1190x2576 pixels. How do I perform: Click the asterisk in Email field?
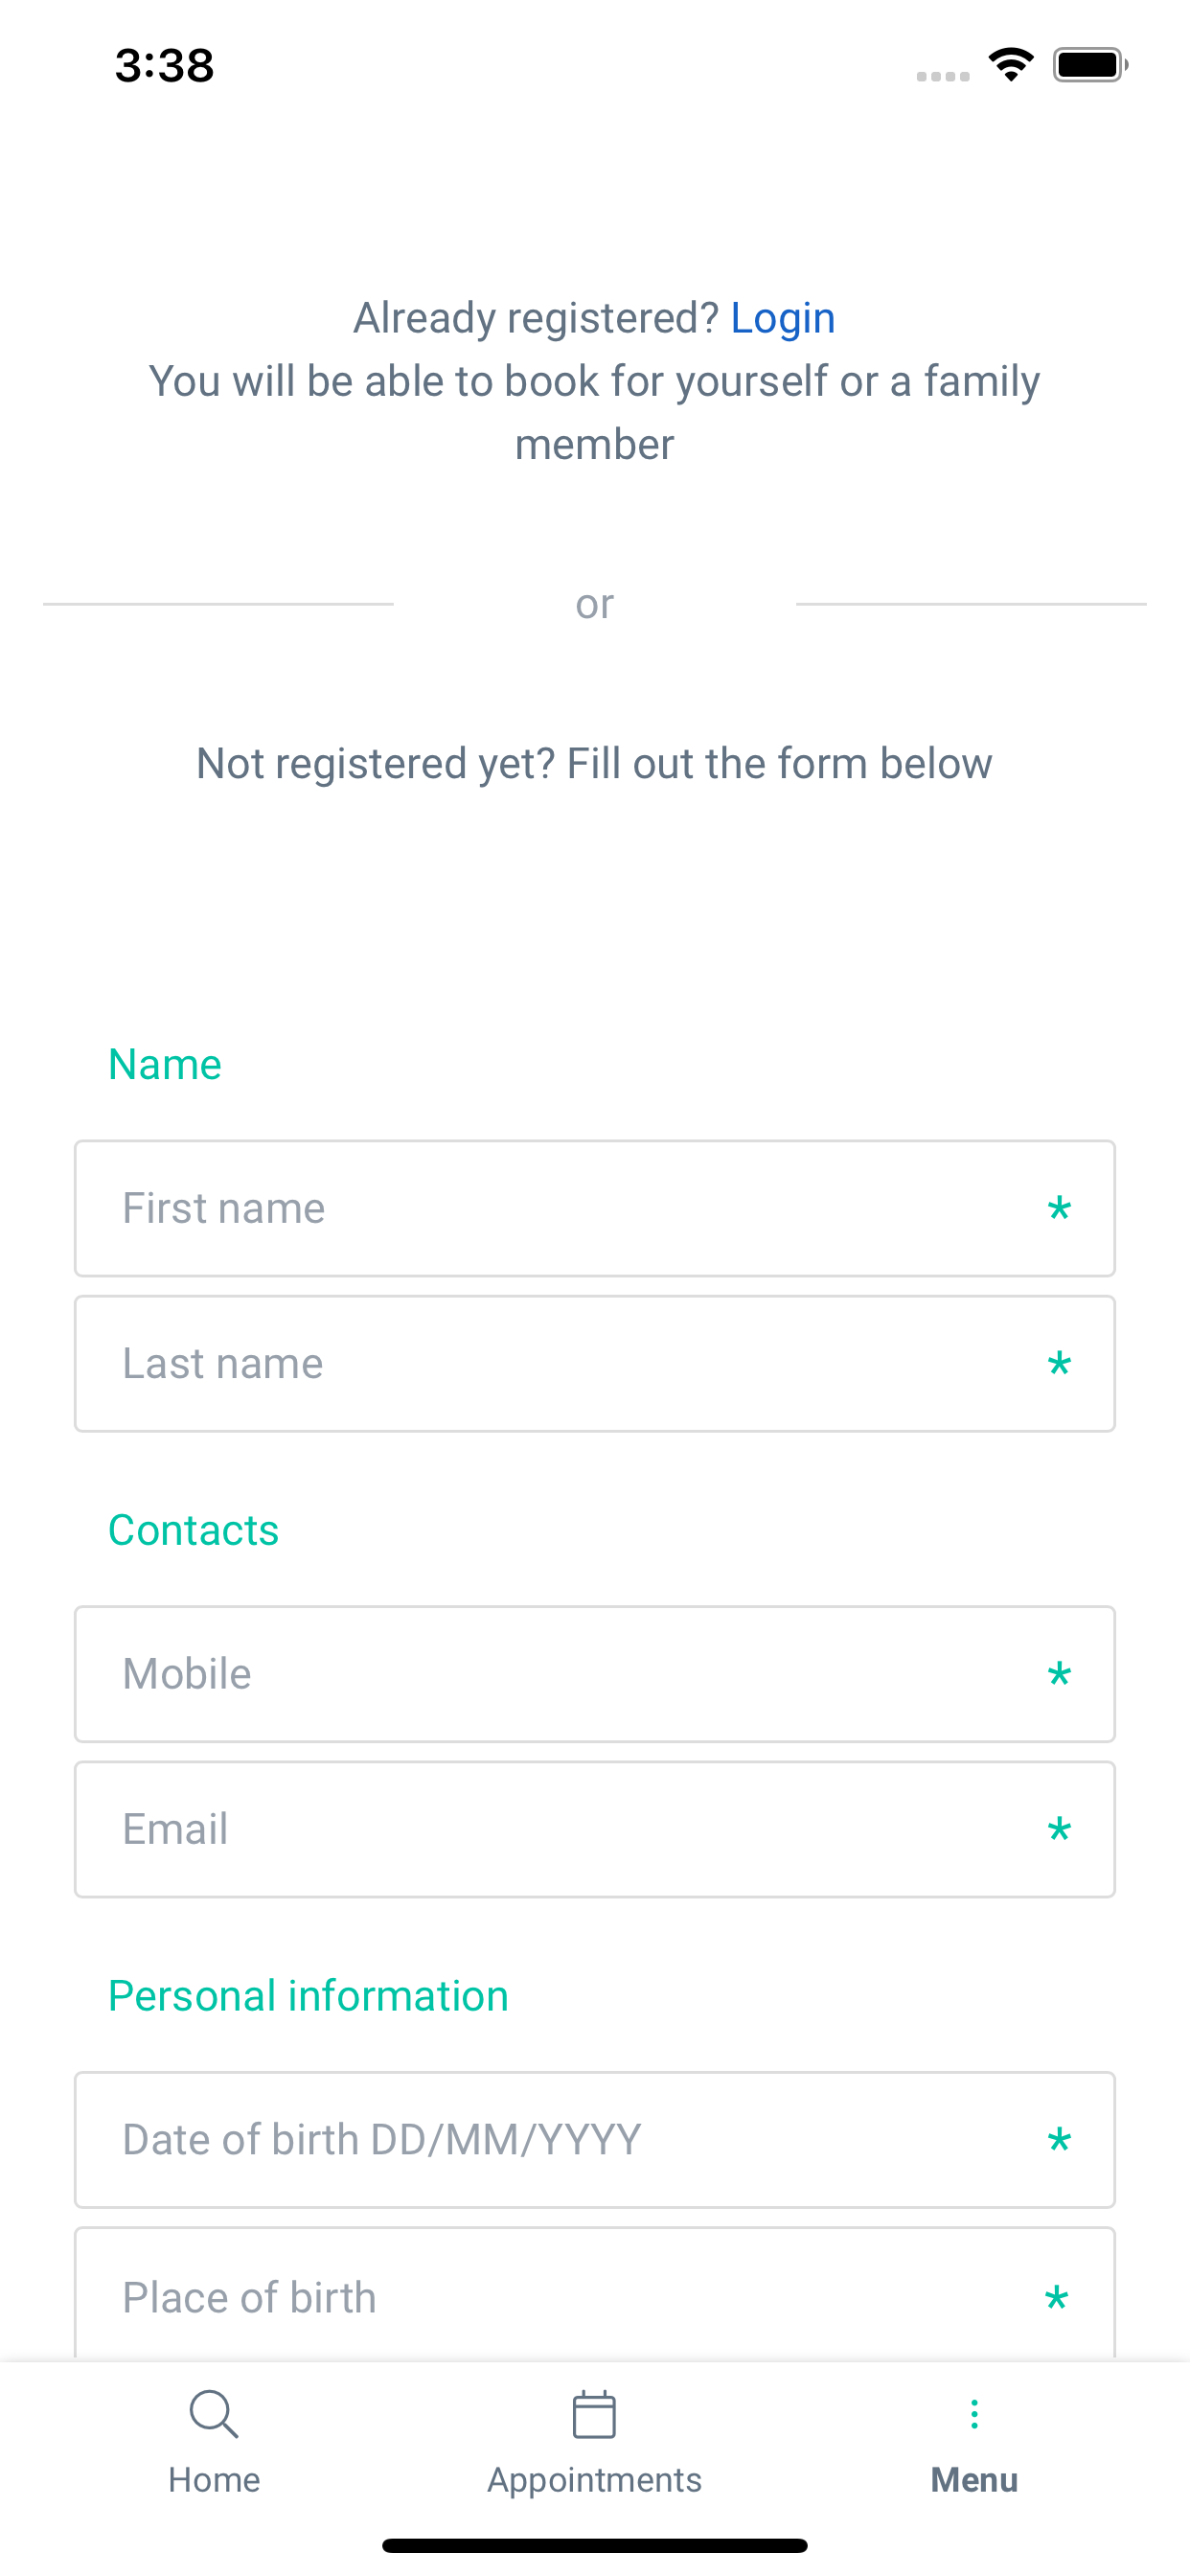[x=1059, y=1831]
